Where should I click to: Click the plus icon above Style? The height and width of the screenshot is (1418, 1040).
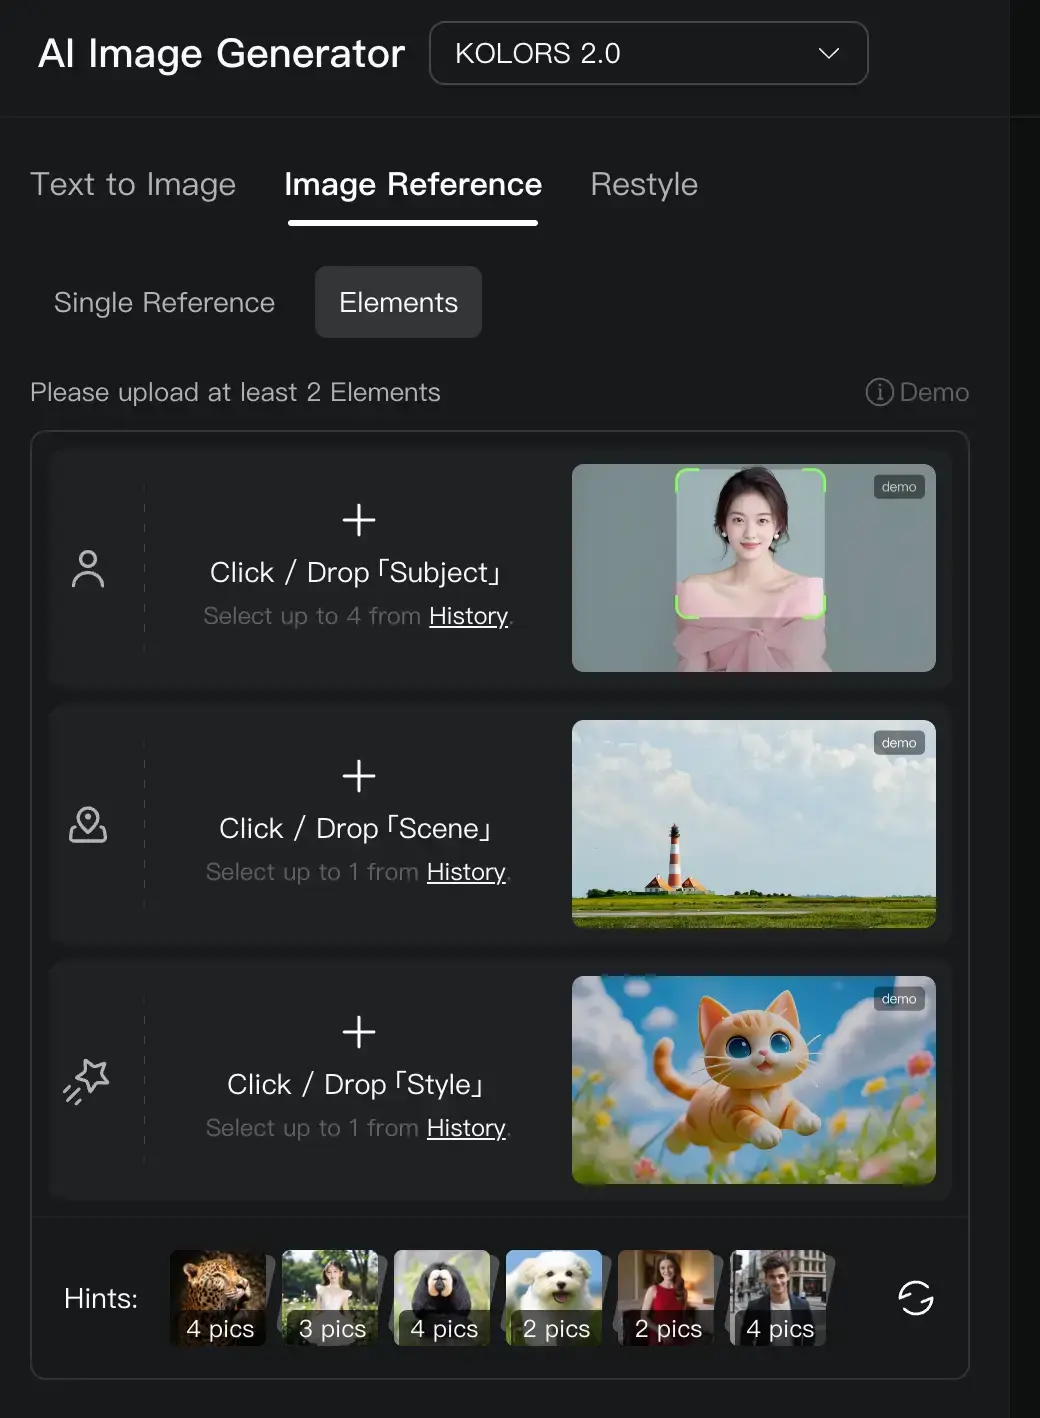(359, 1032)
